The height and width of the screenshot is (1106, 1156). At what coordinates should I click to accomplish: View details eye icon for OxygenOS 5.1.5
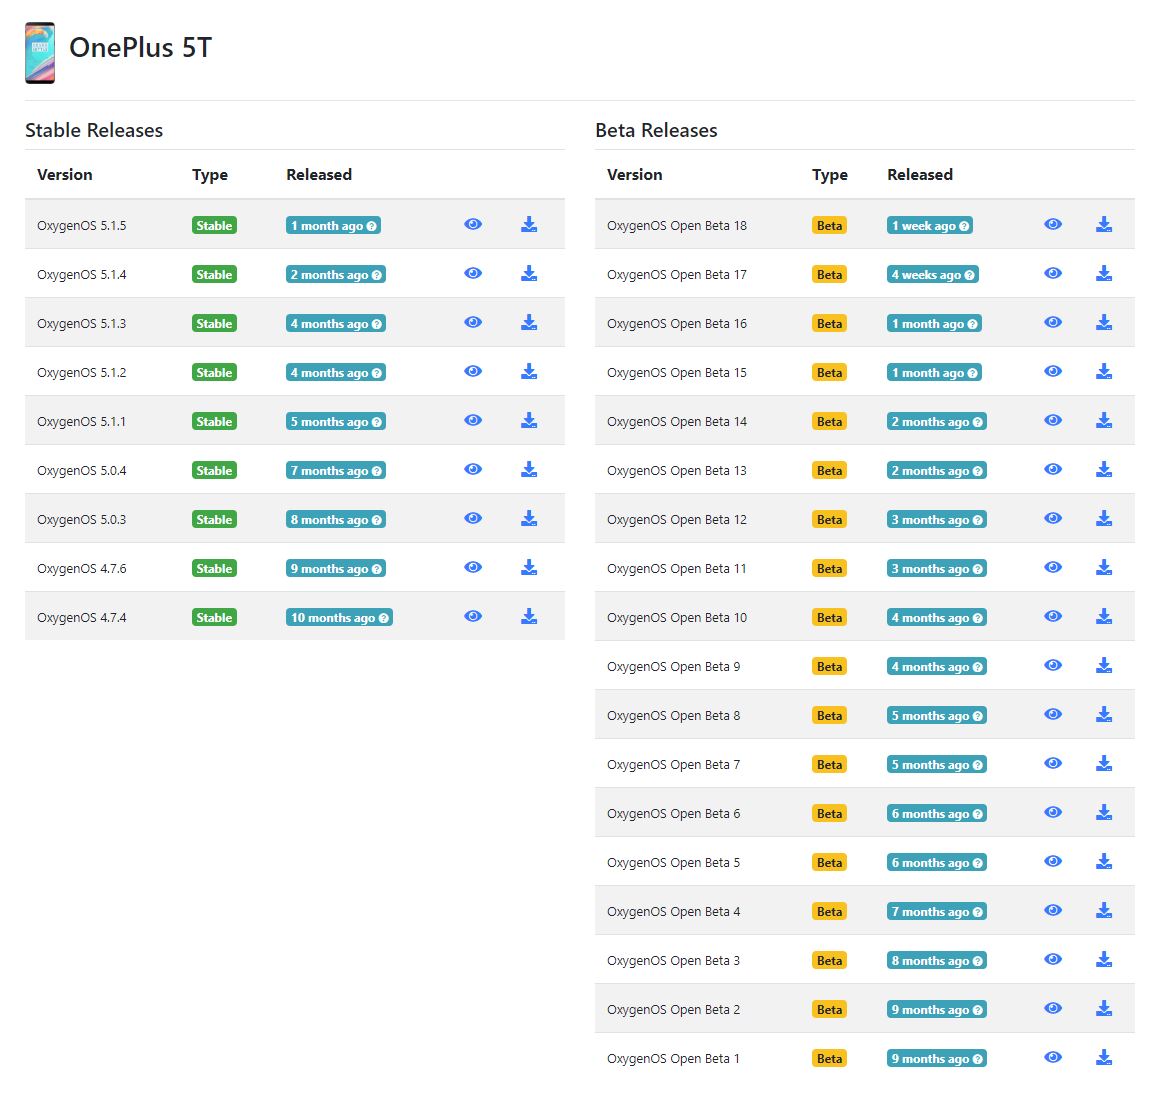pyautogui.click(x=473, y=224)
